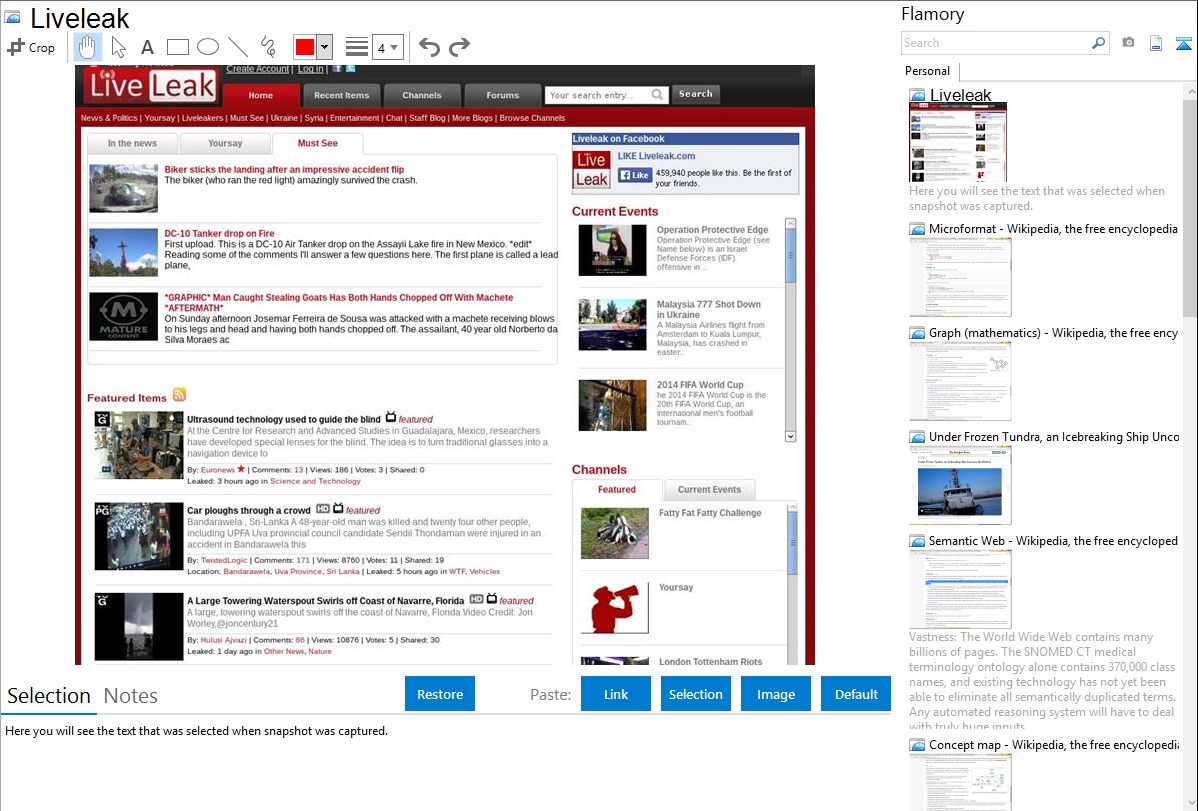Focus the Flamory Search field
1198x811 pixels.
pos(996,43)
